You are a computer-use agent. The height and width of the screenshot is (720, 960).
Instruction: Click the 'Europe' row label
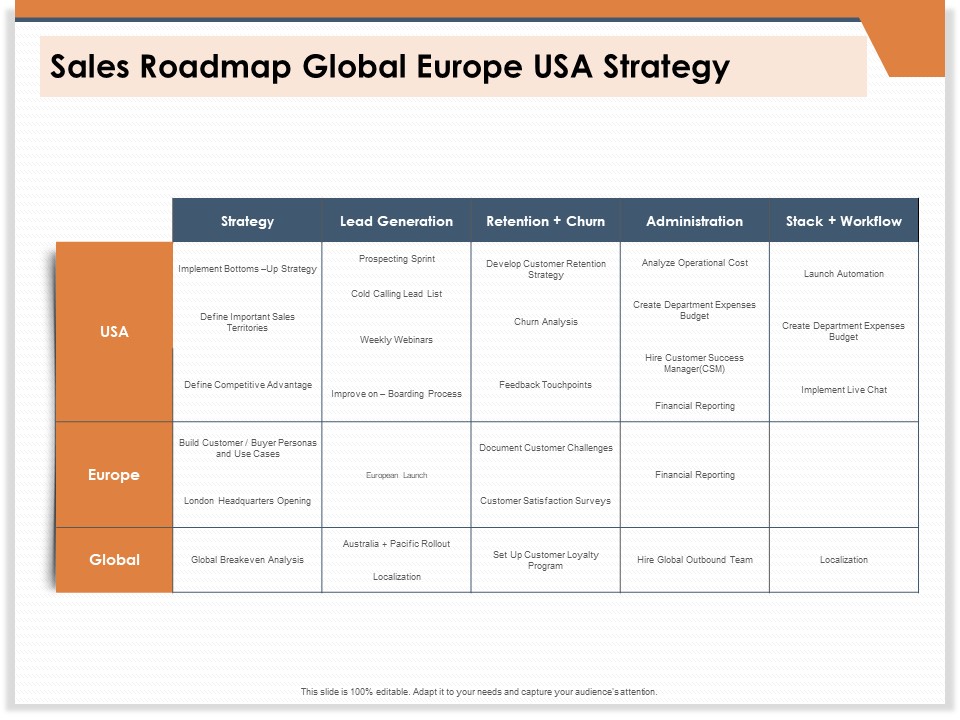(x=113, y=475)
